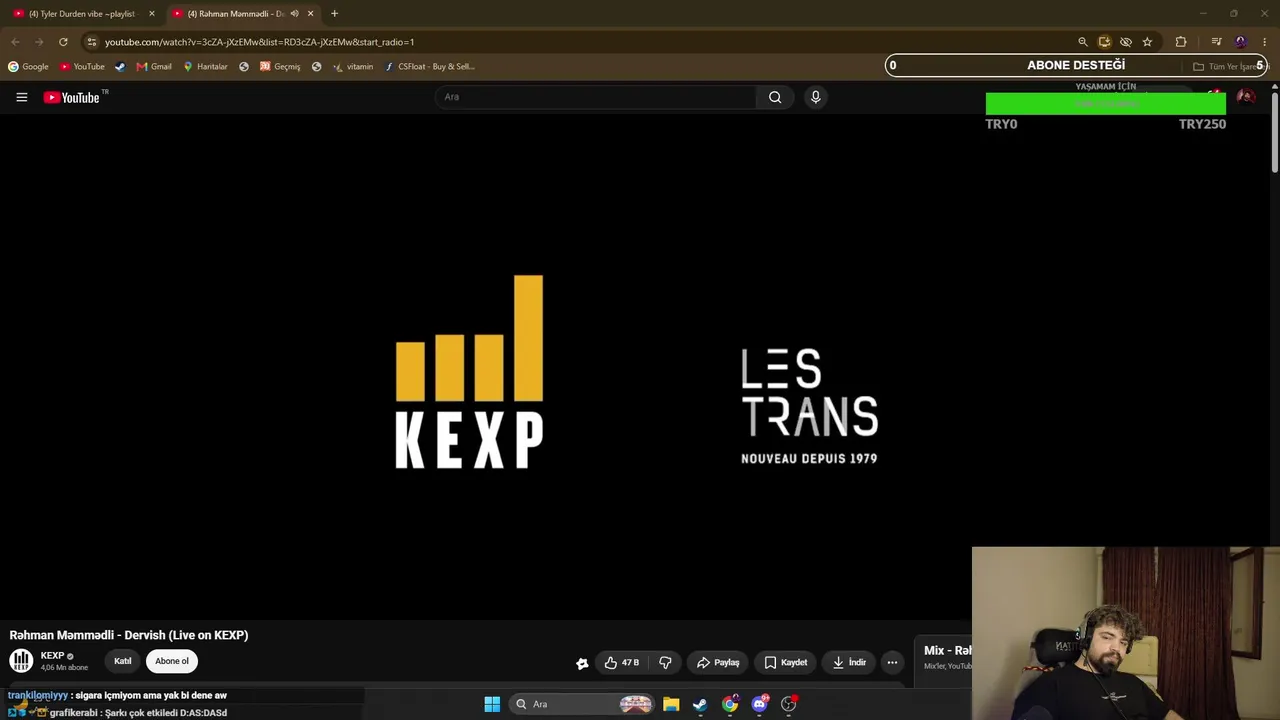
Task: Download the video with İndir
Action: pos(849,662)
